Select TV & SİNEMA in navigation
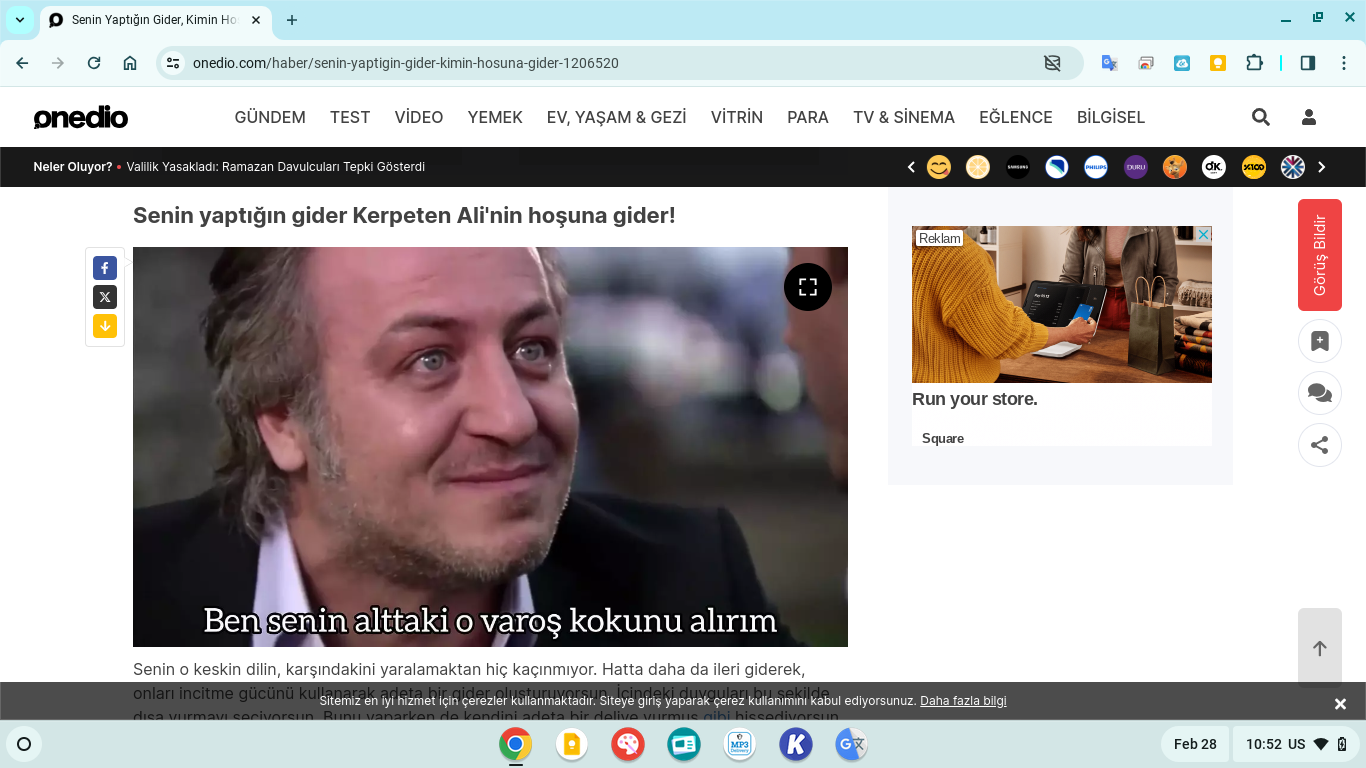The width and height of the screenshot is (1366, 768). tap(904, 117)
